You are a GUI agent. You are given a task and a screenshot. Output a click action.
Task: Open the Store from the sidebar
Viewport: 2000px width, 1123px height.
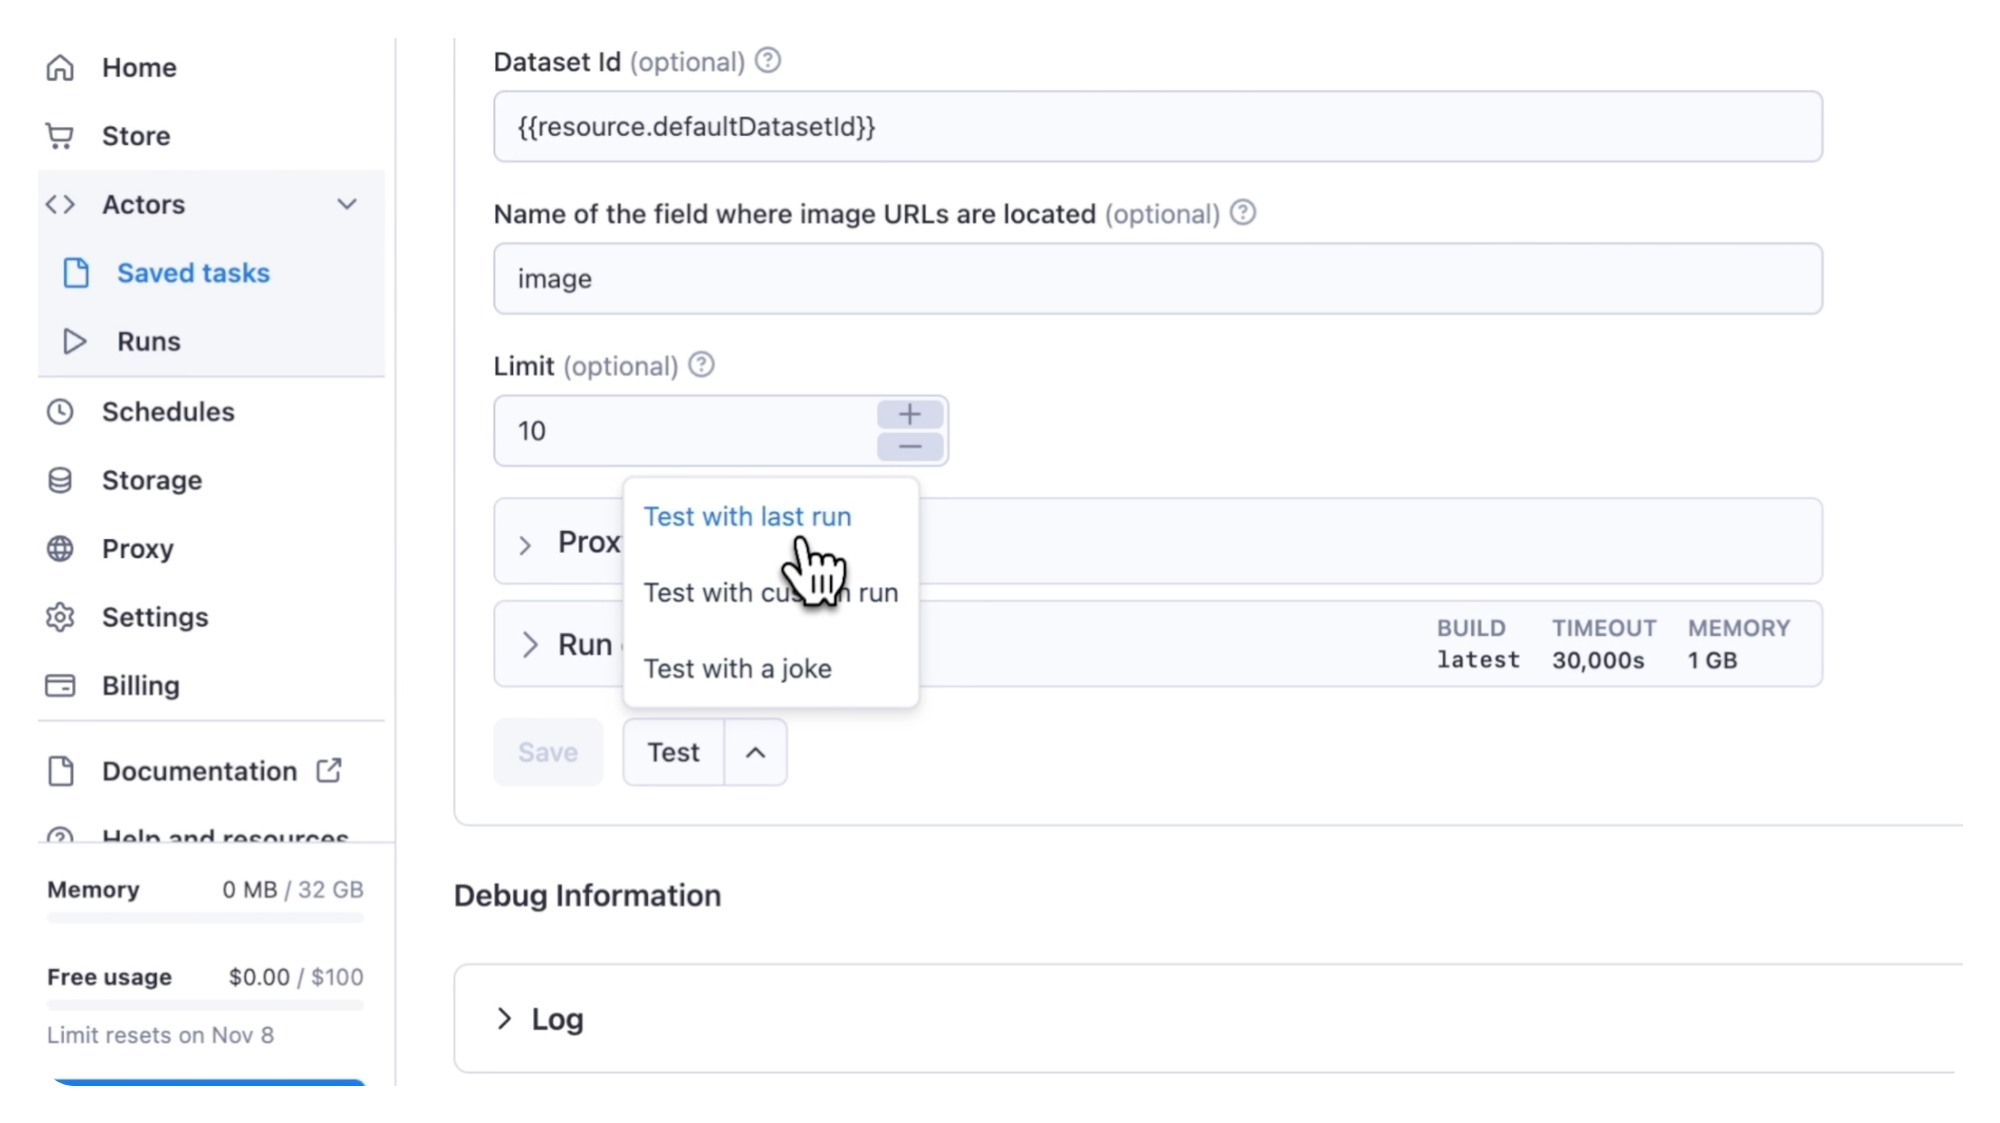point(60,135)
